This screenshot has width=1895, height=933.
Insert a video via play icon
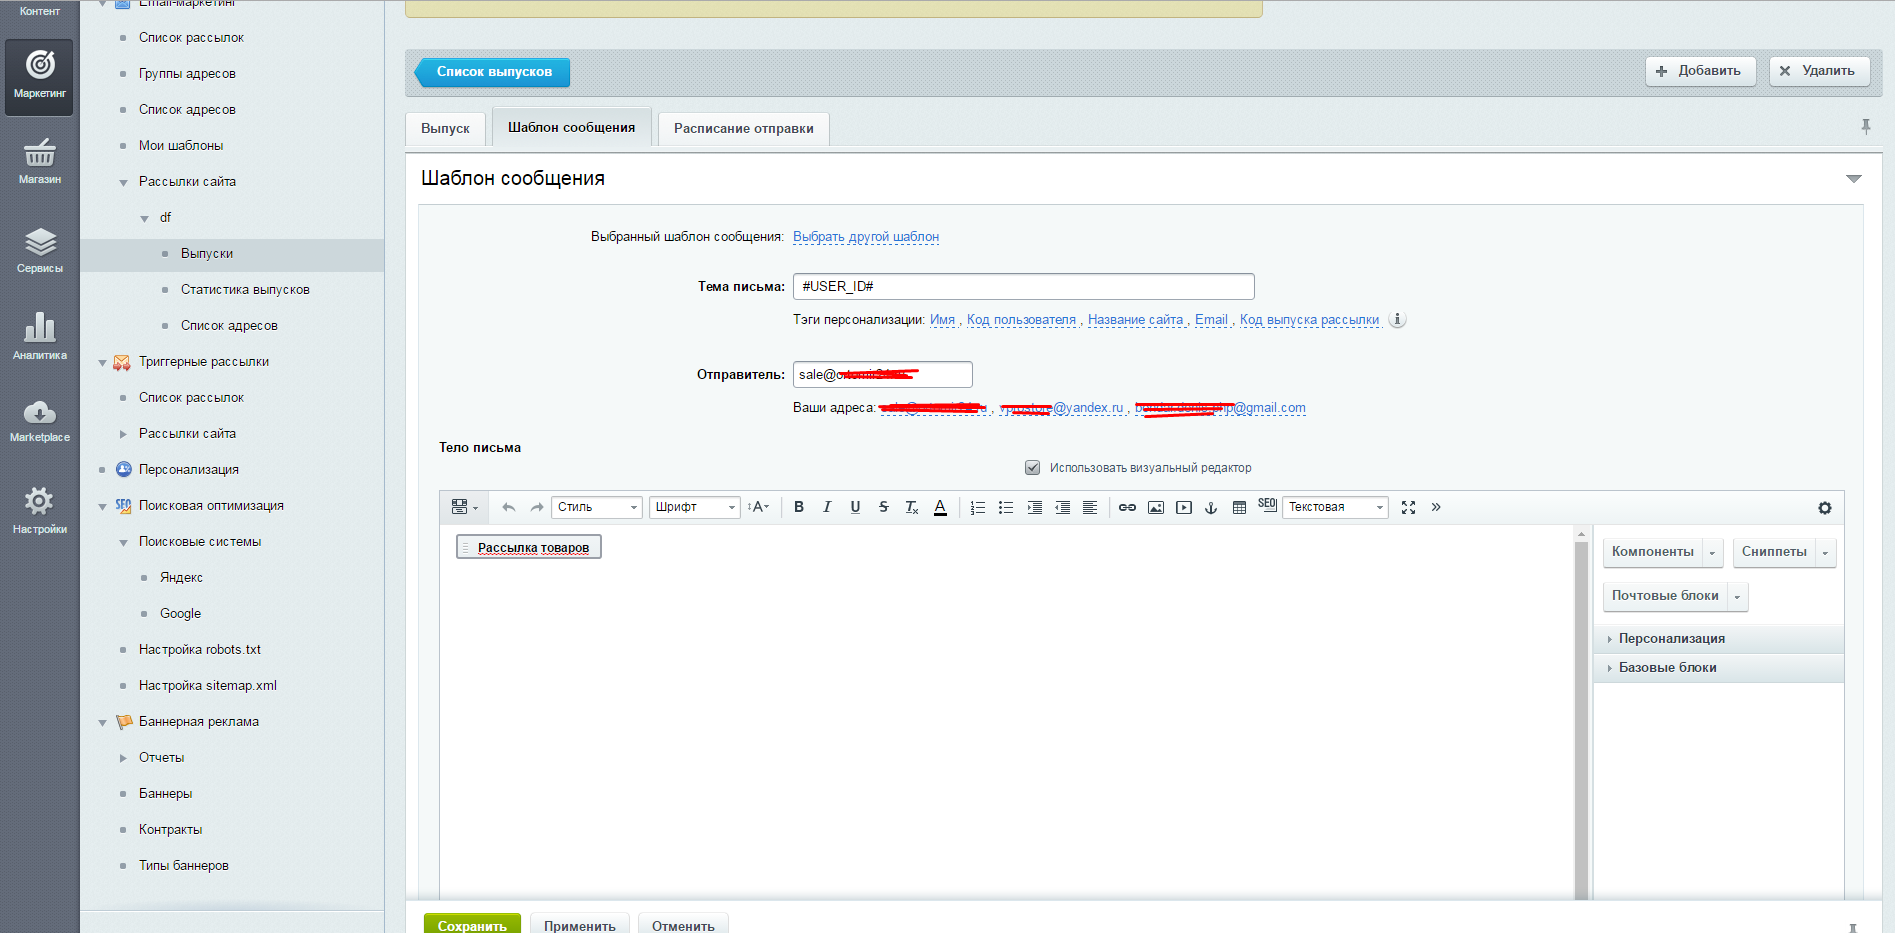point(1184,507)
